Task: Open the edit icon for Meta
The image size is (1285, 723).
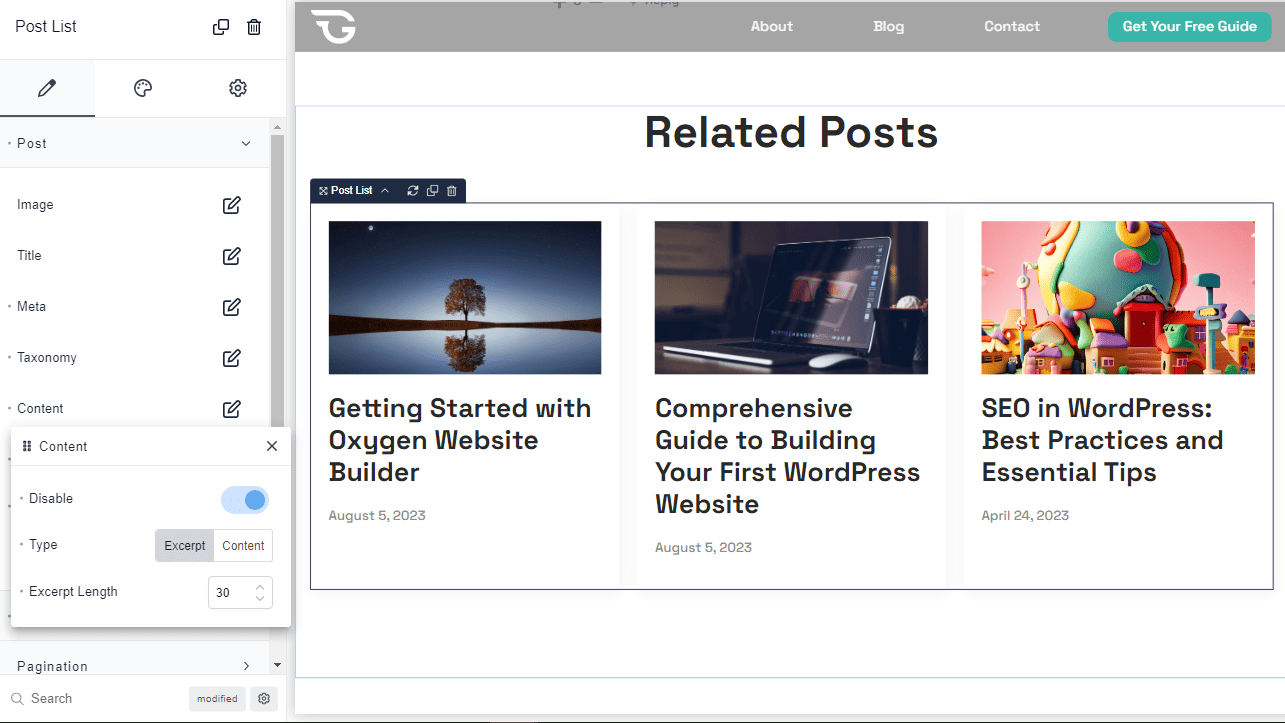Action: (x=231, y=307)
